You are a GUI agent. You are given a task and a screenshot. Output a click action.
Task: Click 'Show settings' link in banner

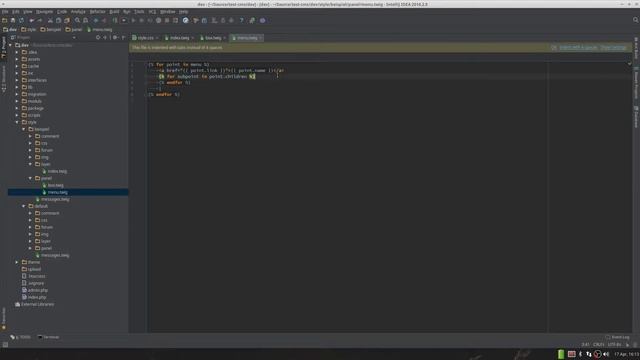613,48
